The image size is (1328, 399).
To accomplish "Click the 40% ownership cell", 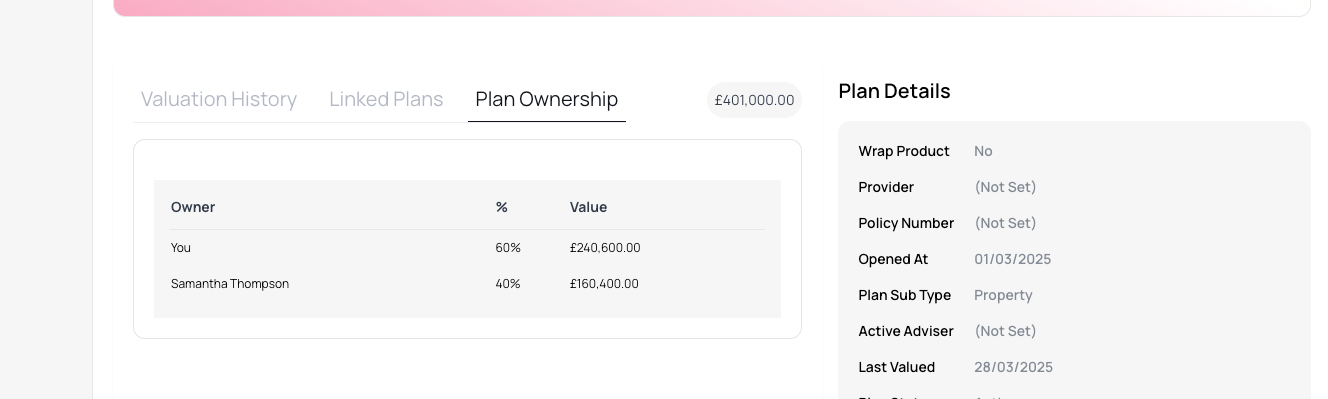I will point(508,284).
